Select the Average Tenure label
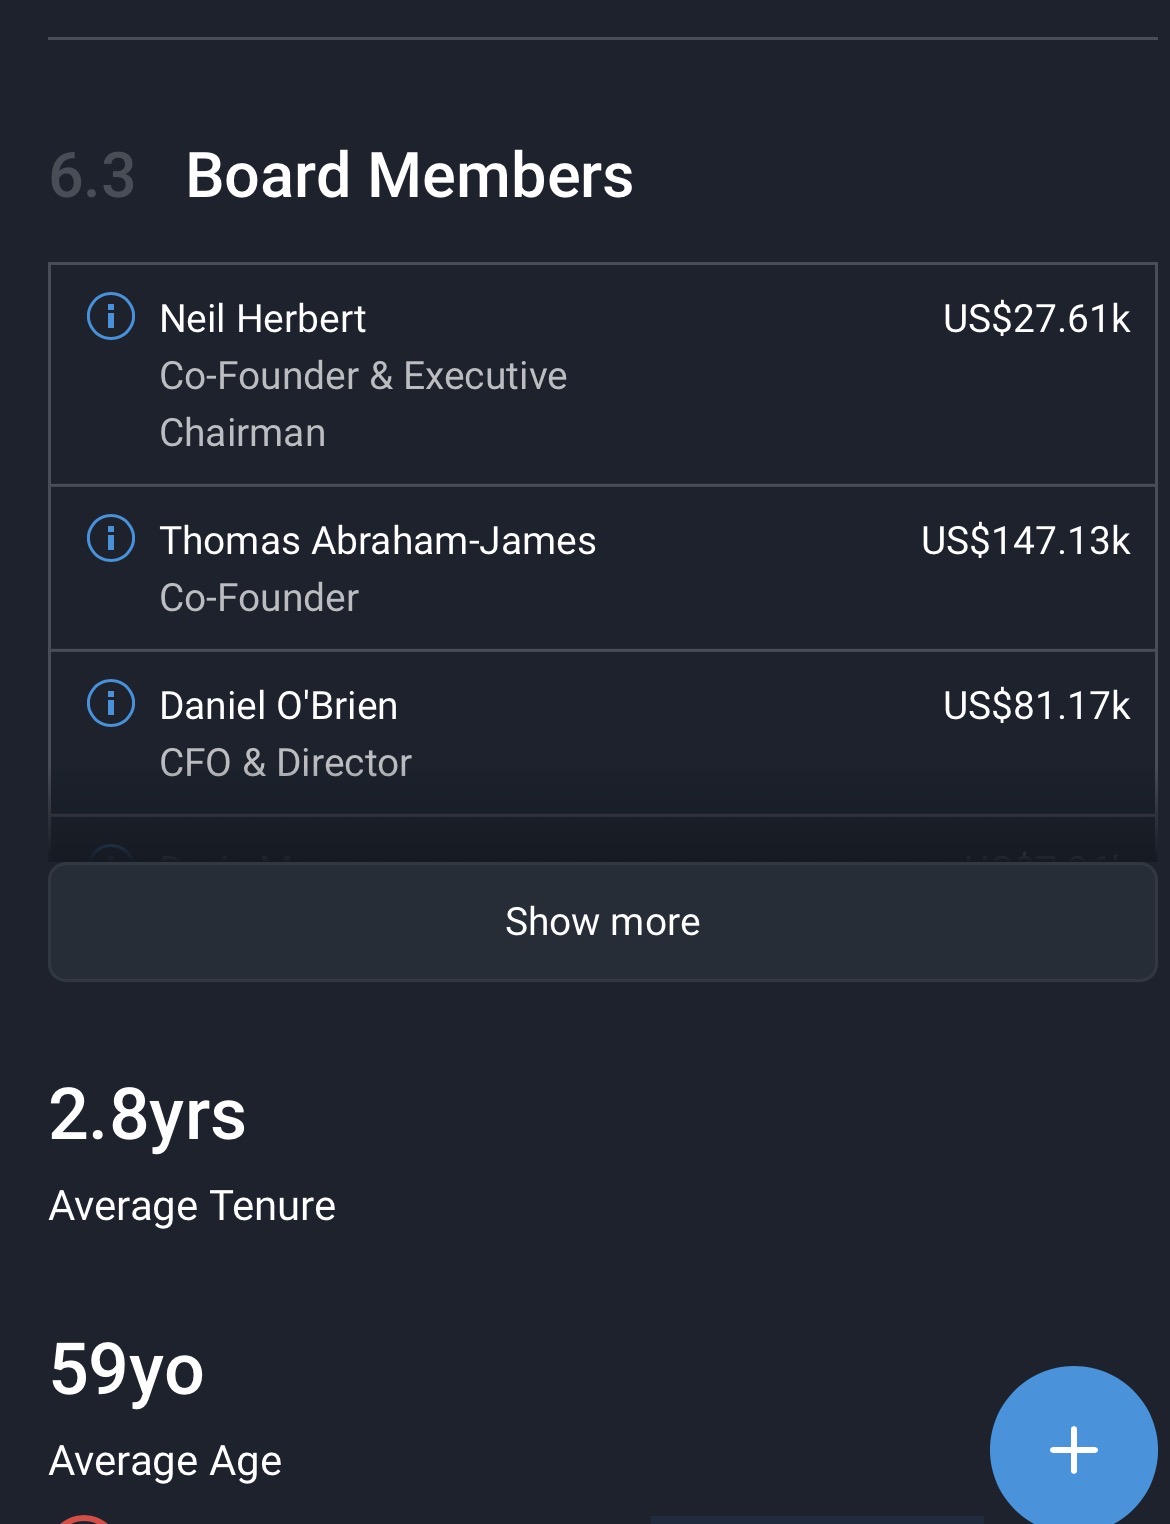Viewport: 1170px width, 1524px height. [x=192, y=1206]
